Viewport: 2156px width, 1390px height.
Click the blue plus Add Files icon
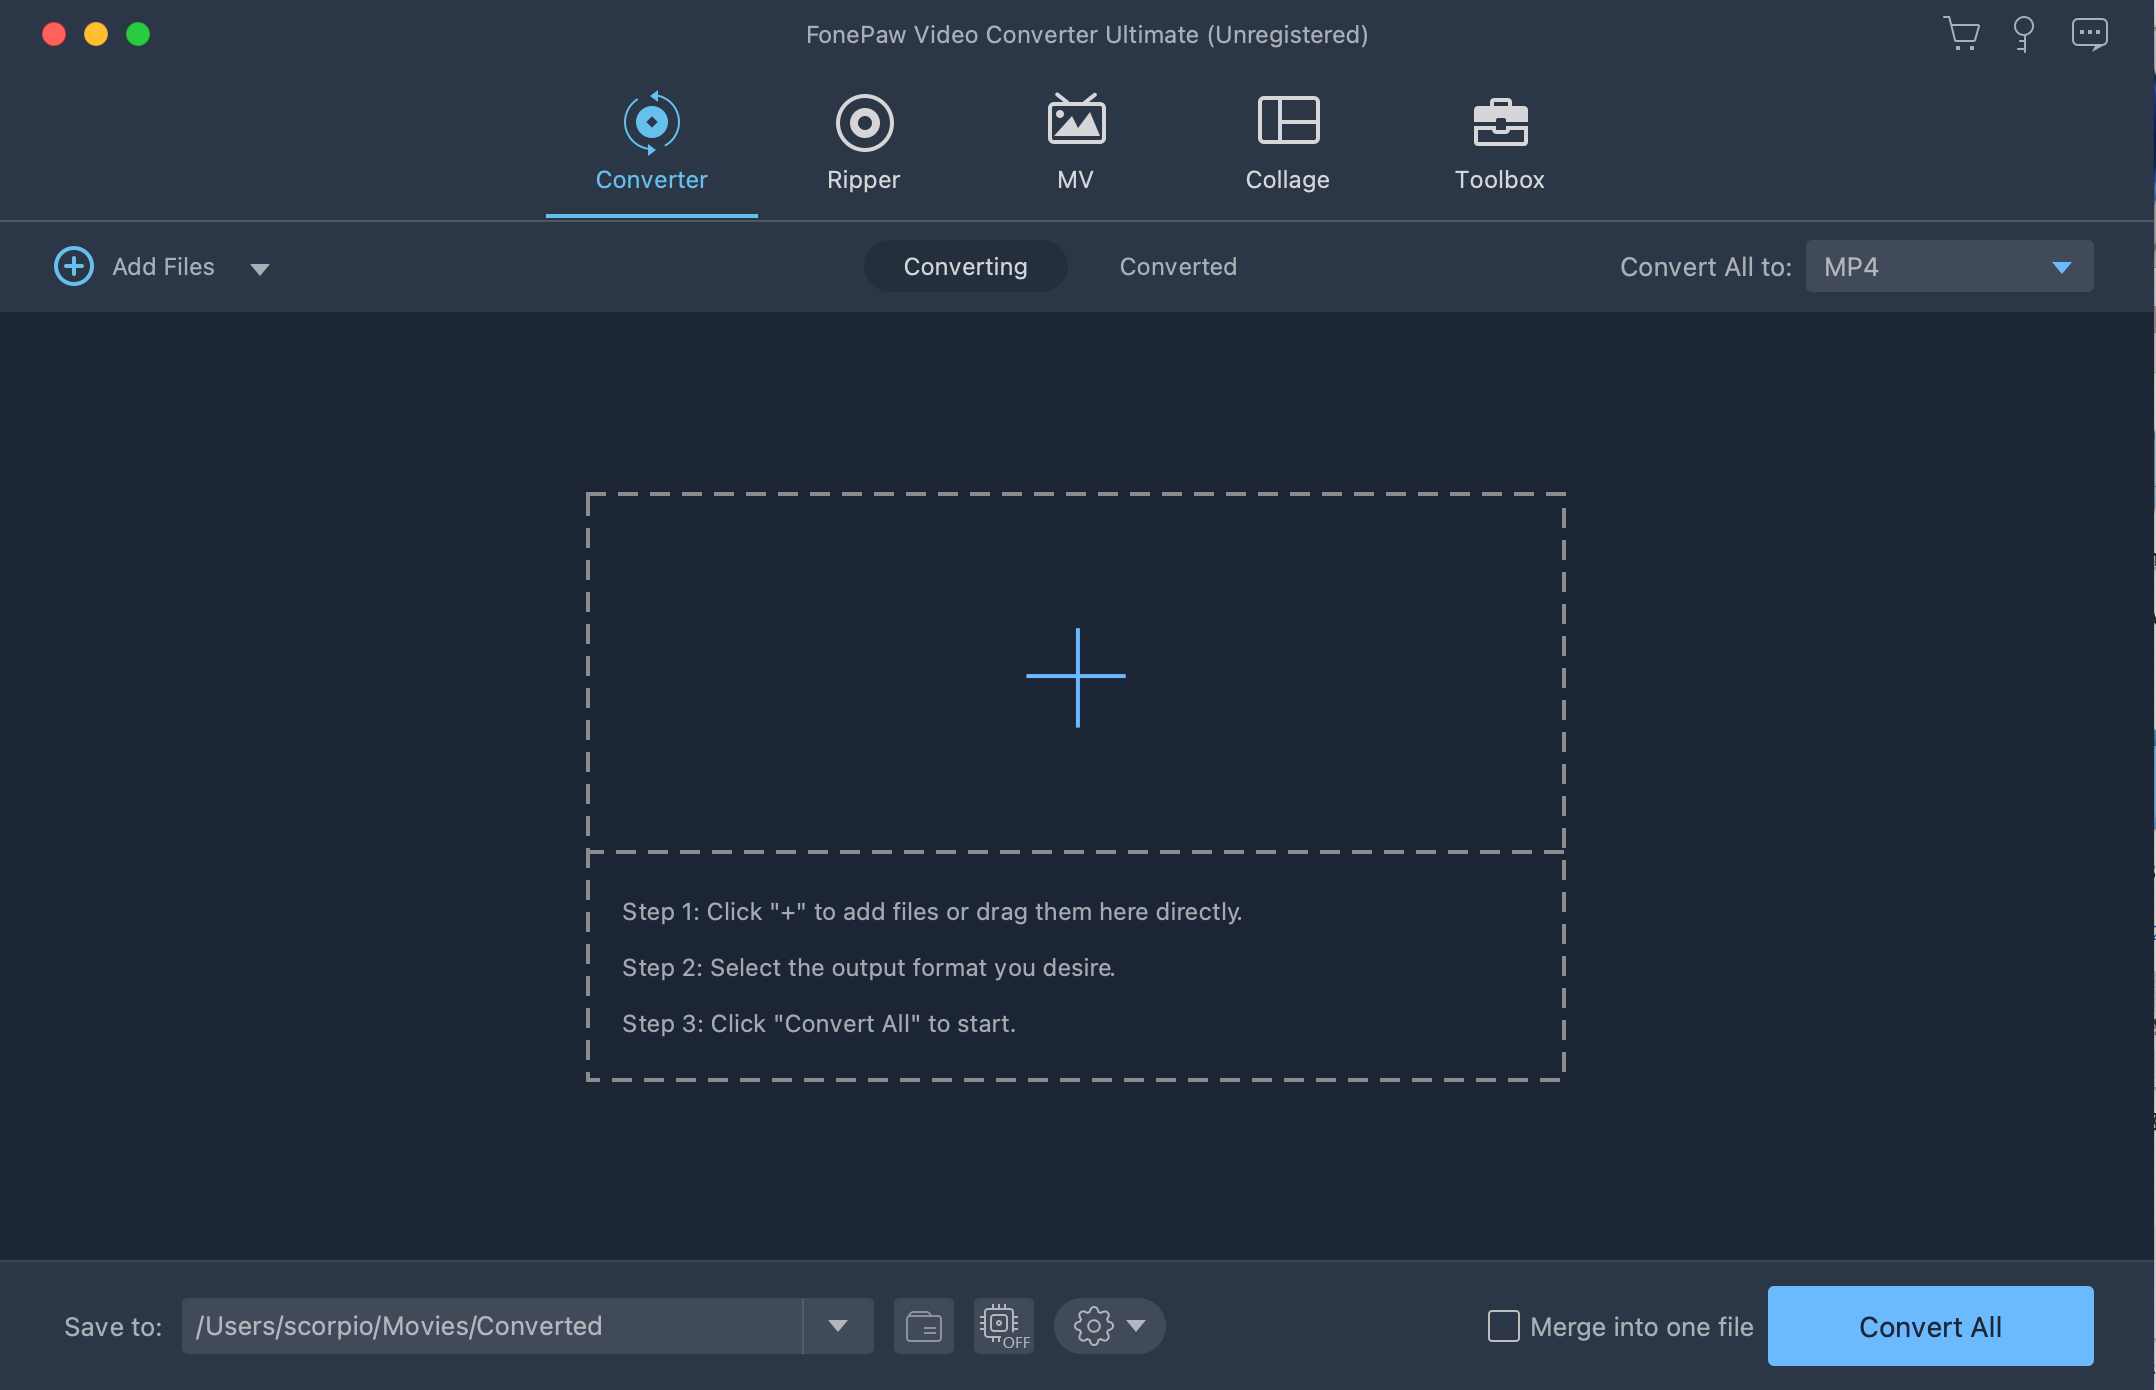pos(74,266)
